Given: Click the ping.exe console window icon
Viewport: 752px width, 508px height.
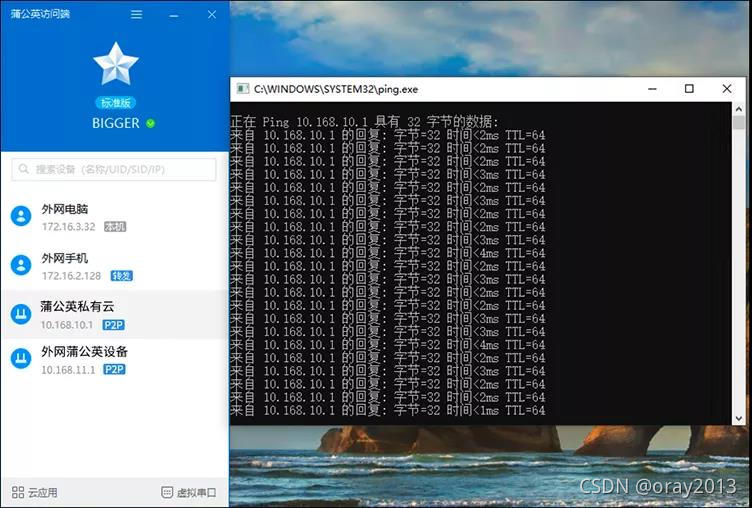Looking at the screenshot, I should tap(243, 89).
